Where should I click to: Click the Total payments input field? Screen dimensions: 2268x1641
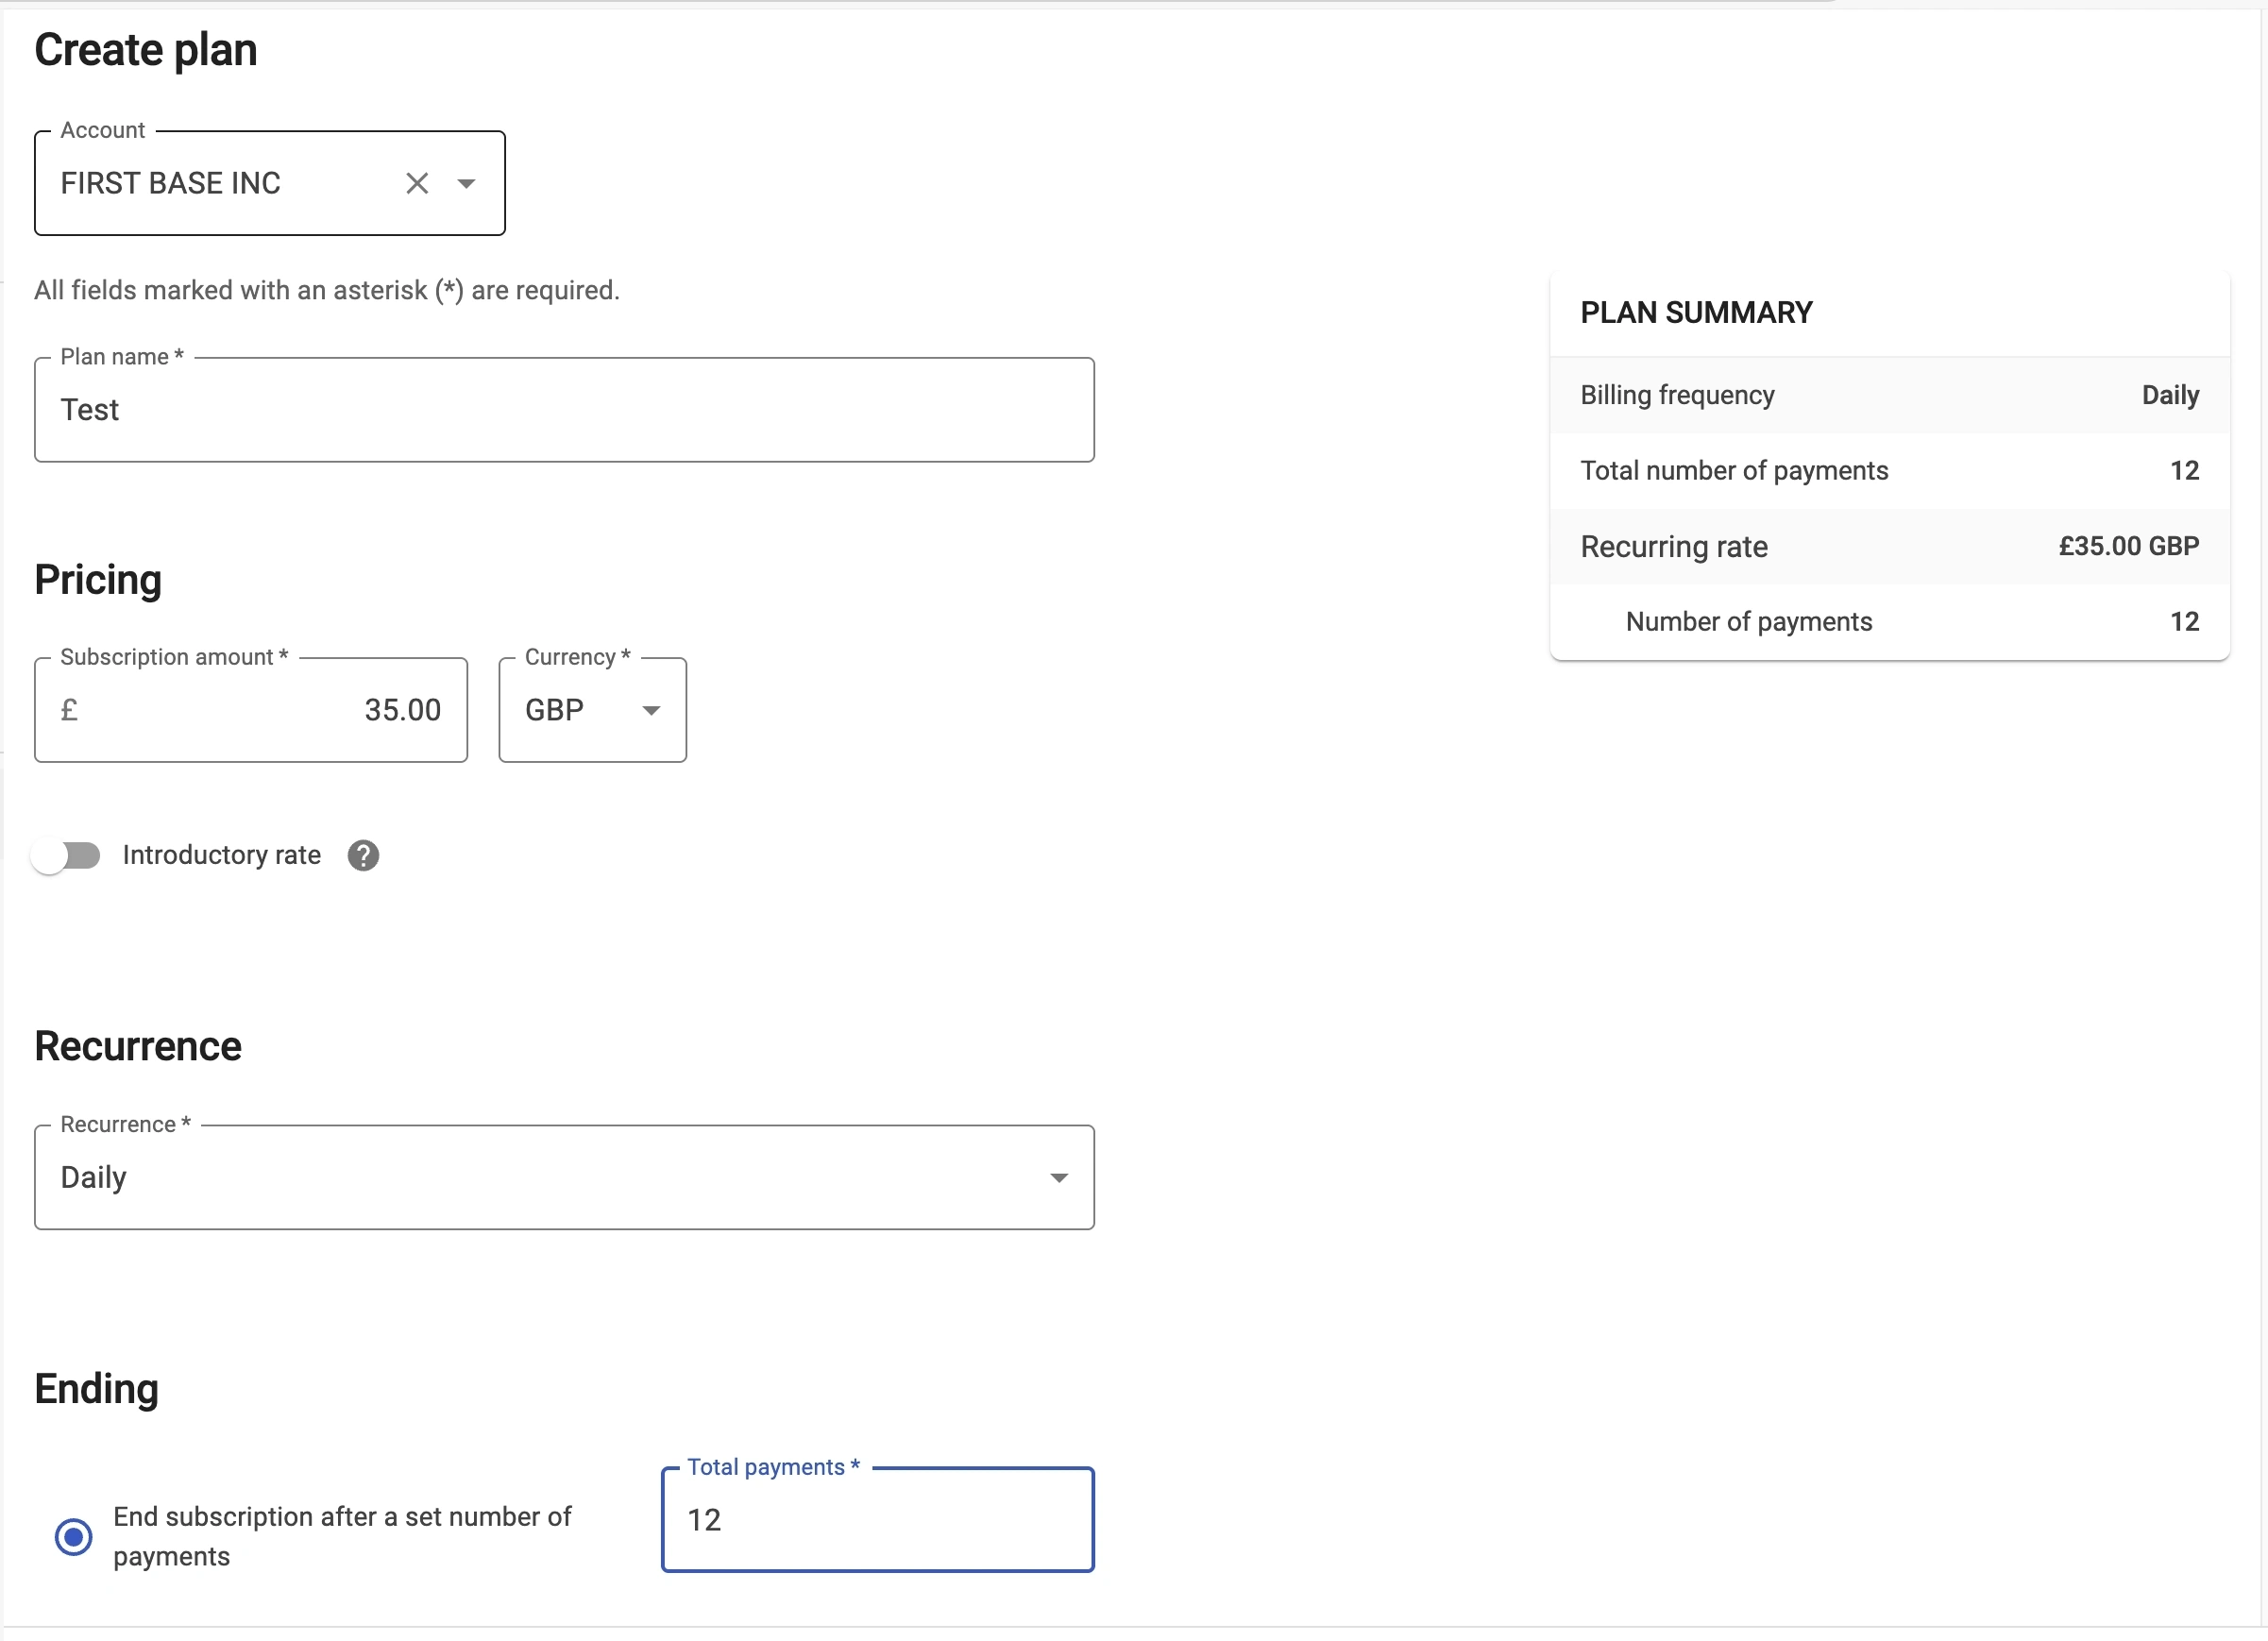tap(877, 1520)
